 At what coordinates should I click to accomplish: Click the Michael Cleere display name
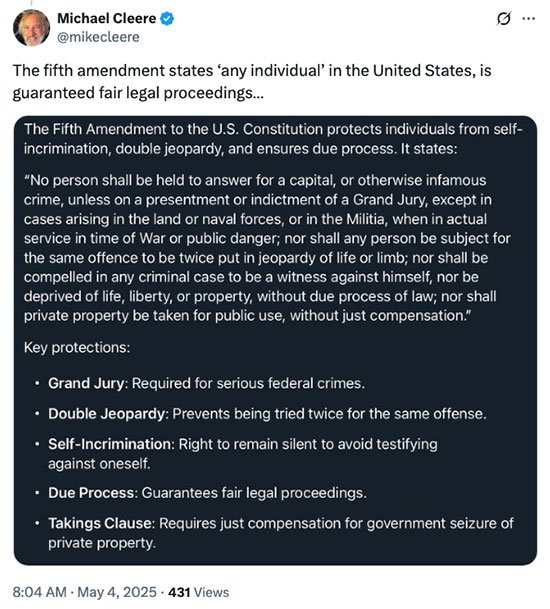[107, 18]
